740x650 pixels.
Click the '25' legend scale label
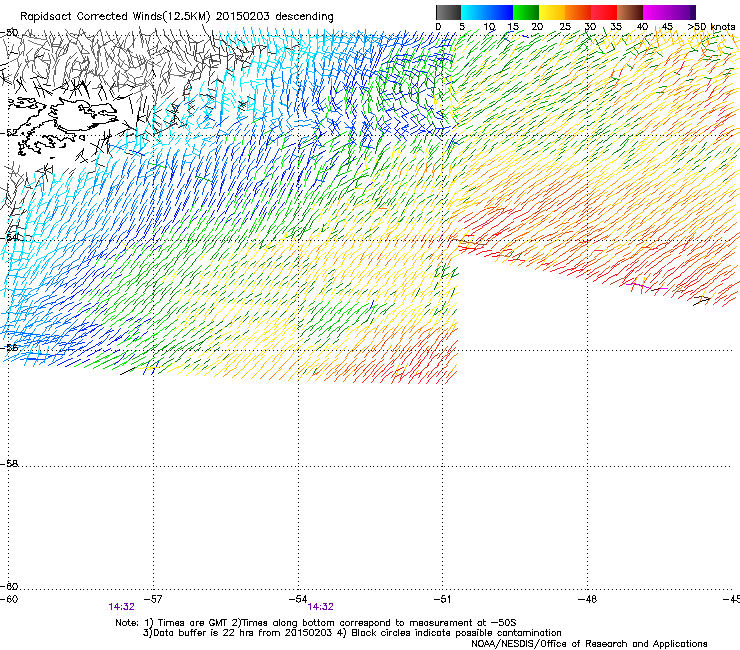tap(564, 27)
